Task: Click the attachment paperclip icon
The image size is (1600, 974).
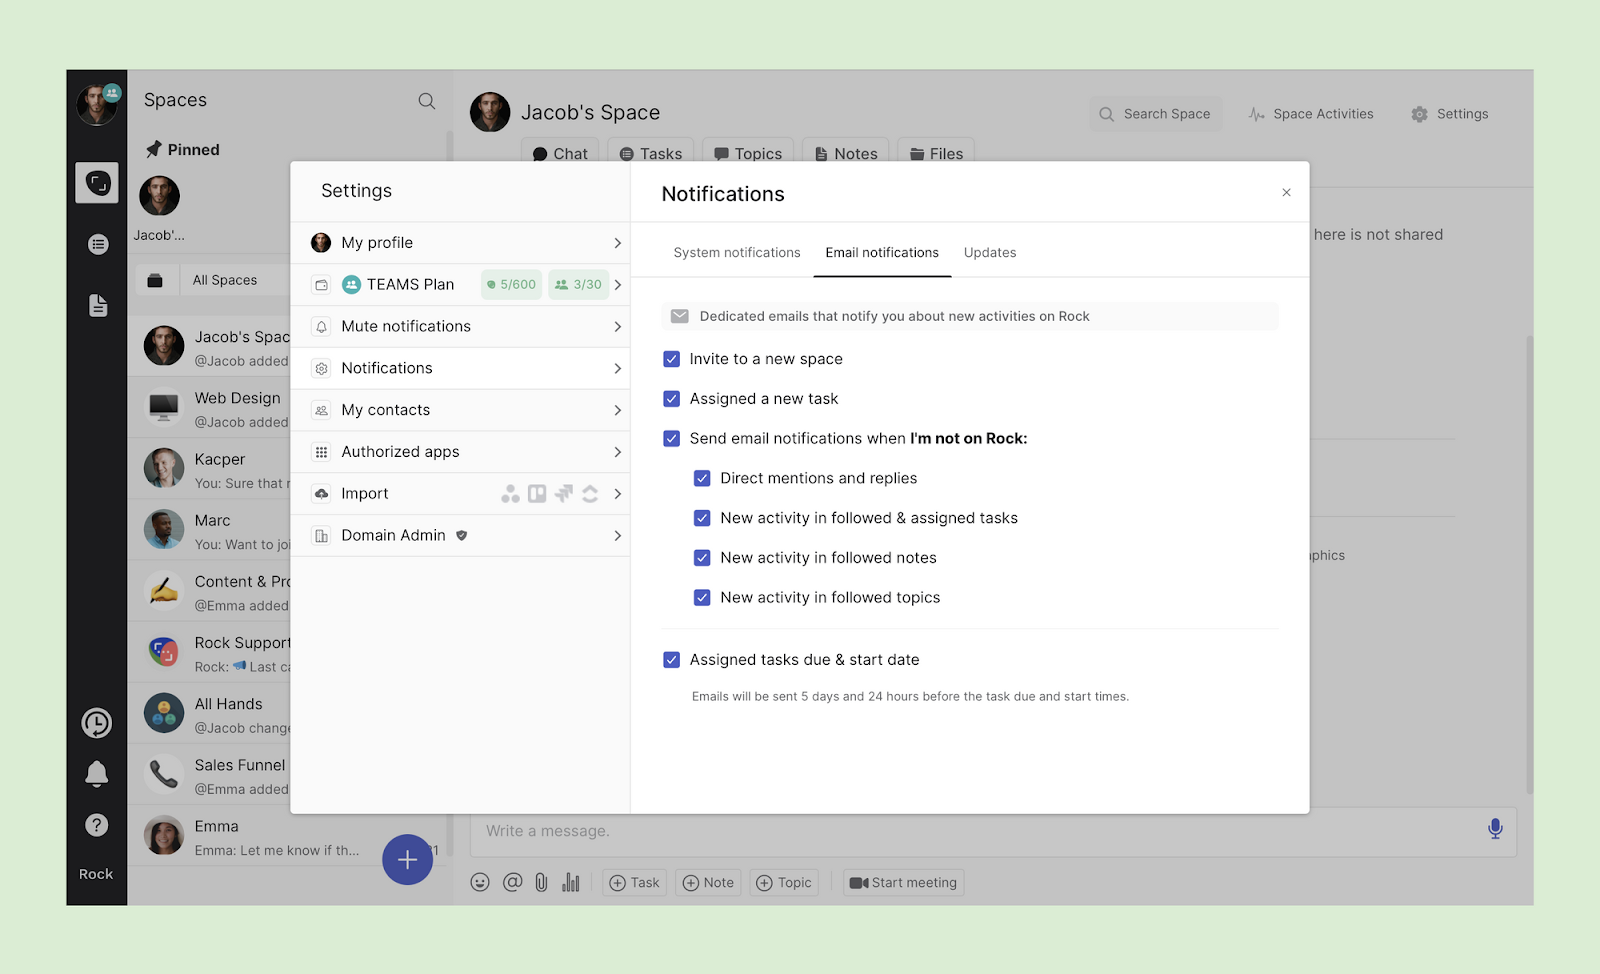Action: [x=541, y=882]
